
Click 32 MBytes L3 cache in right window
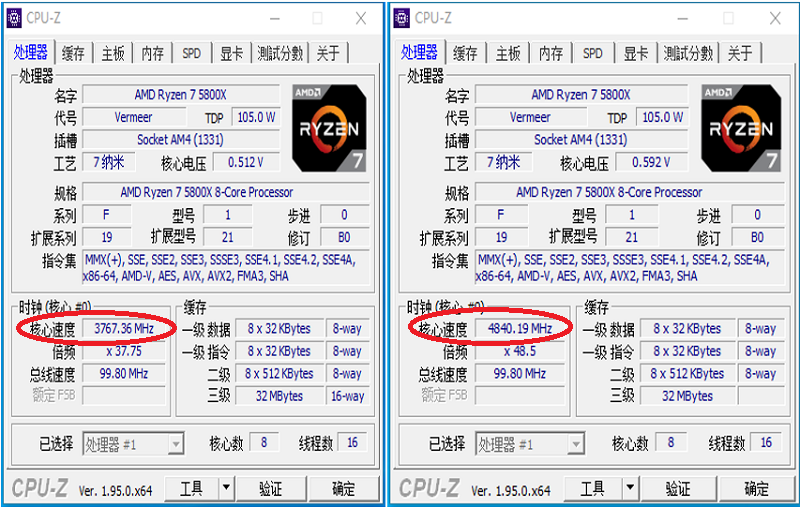point(687,396)
